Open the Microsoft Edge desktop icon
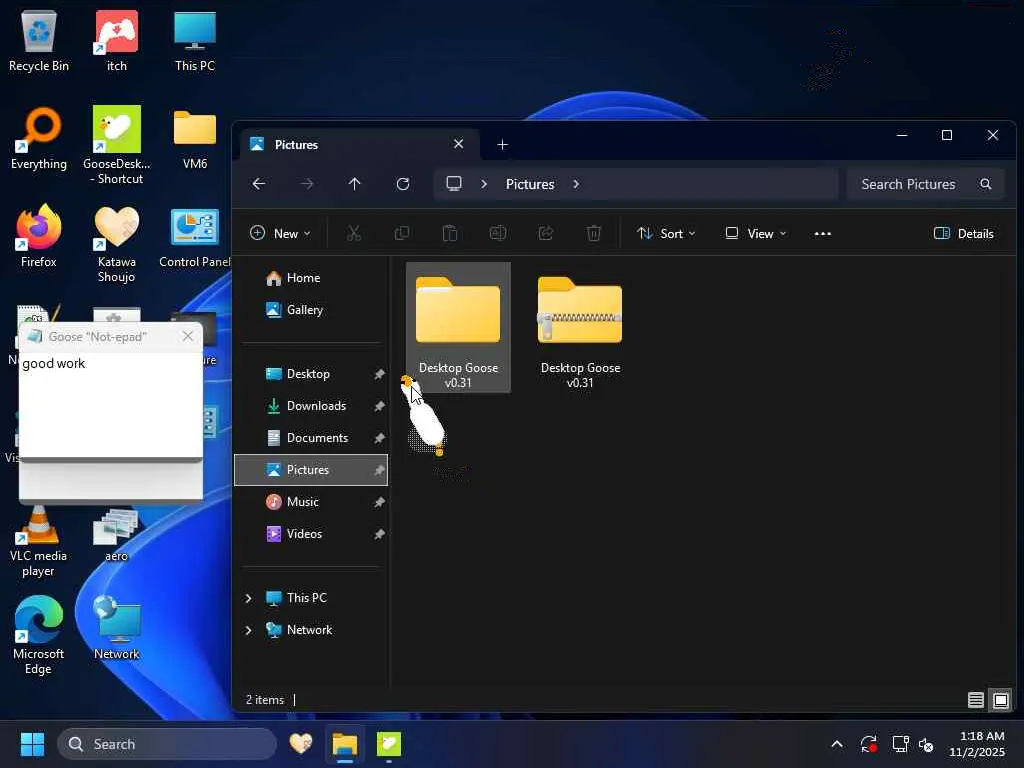The width and height of the screenshot is (1024, 768). [39, 635]
